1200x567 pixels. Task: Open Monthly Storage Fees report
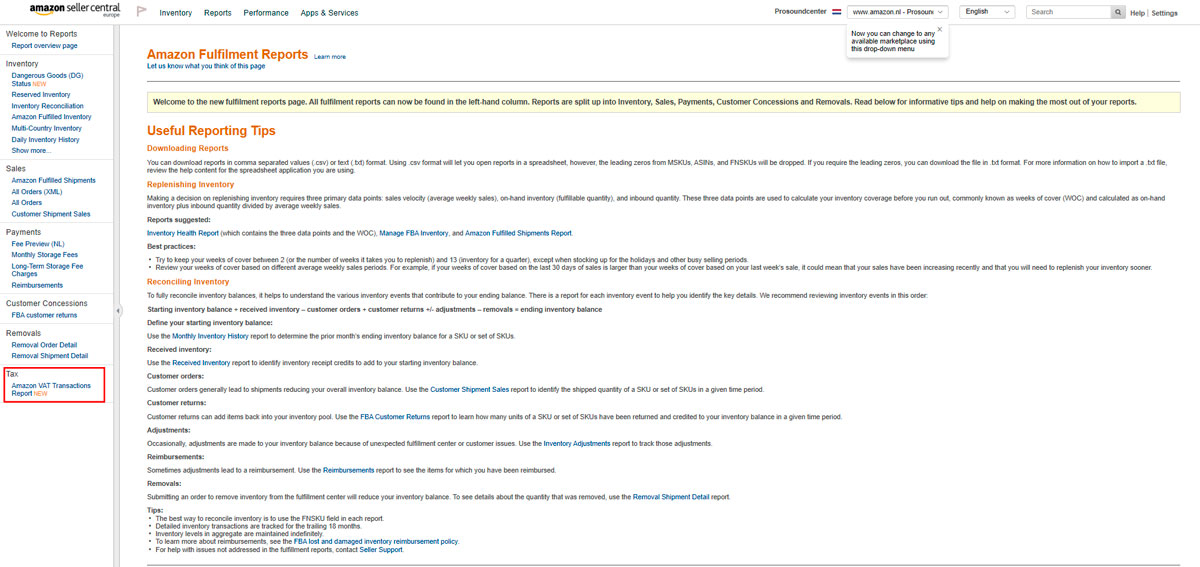tap(45, 255)
